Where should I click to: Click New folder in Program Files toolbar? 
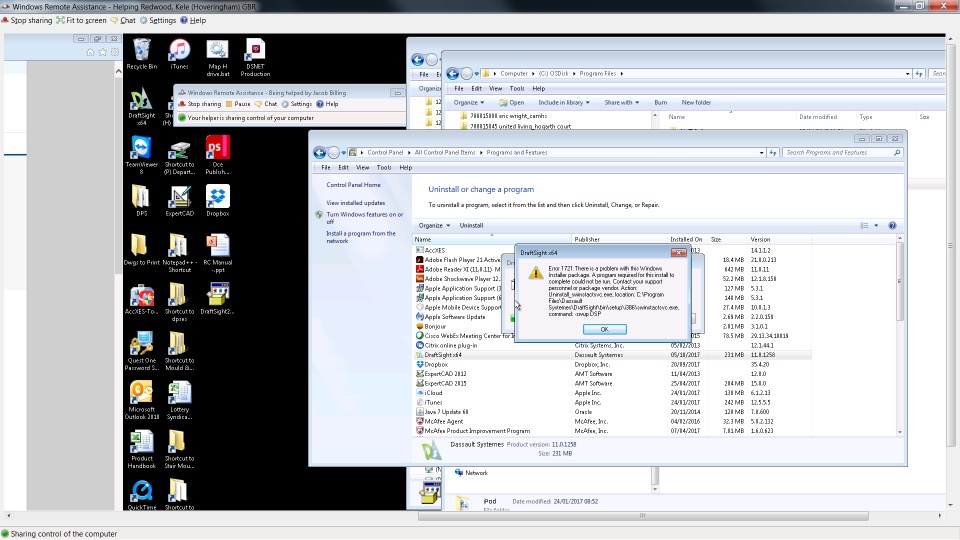pyautogui.click(x=696, y=102)
